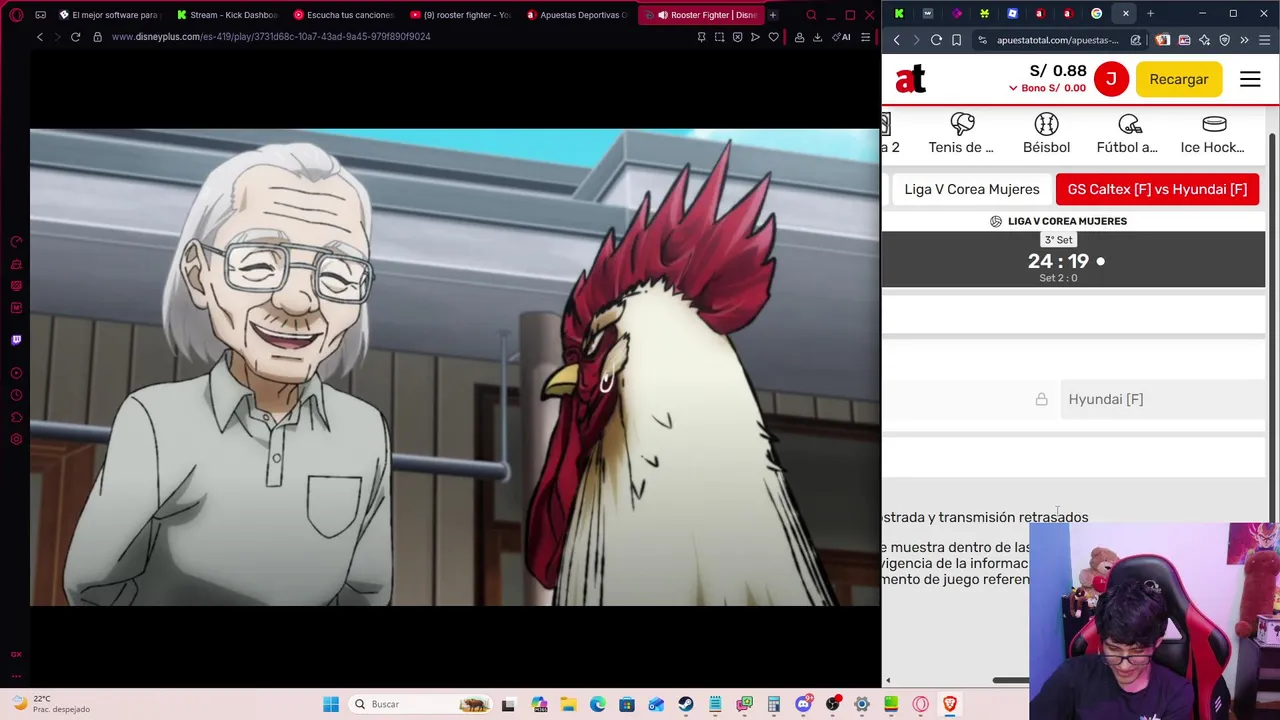Image resolution: width=1280 pixels, height=720 pixels.
Task: Open the '(9) rooster fighter' YouTube tab
Action: (x=460, y=15)
